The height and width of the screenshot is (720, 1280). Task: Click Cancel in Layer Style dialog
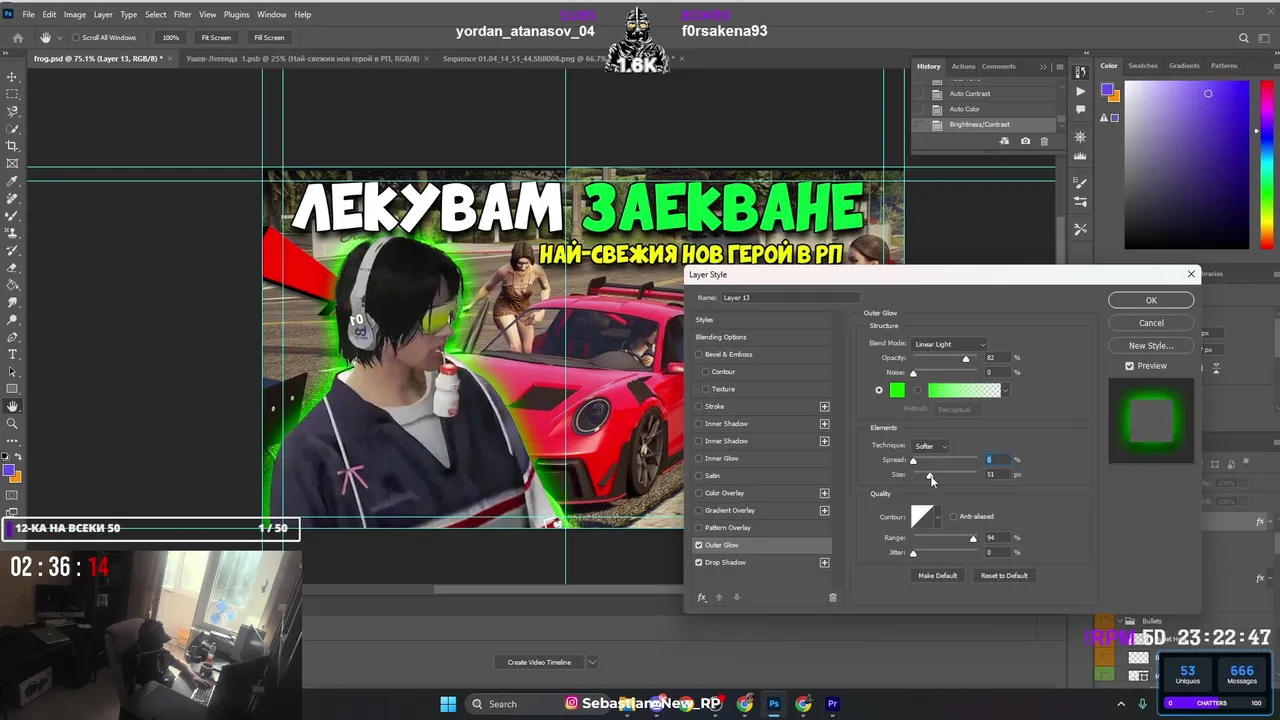pyautogui.click(x=1151, y=323)
